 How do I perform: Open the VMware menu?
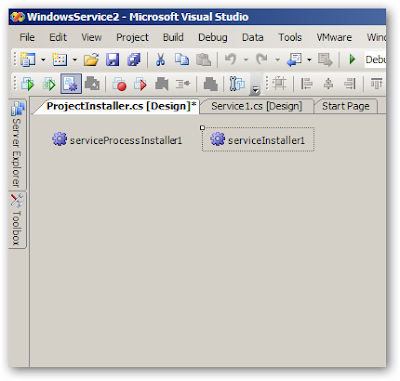click(x=334, y=37)
